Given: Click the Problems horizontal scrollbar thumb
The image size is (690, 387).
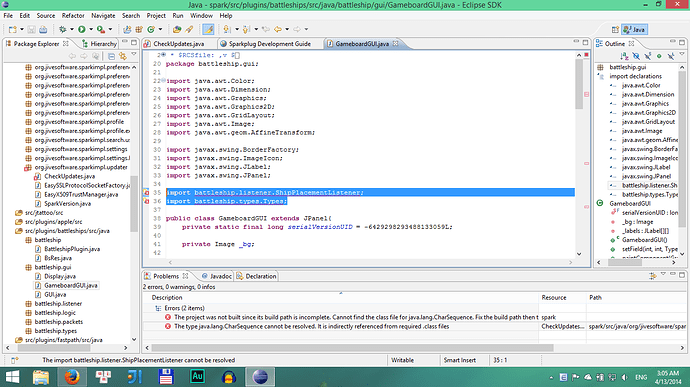Looking at the screenshot, I should point(352,348).
